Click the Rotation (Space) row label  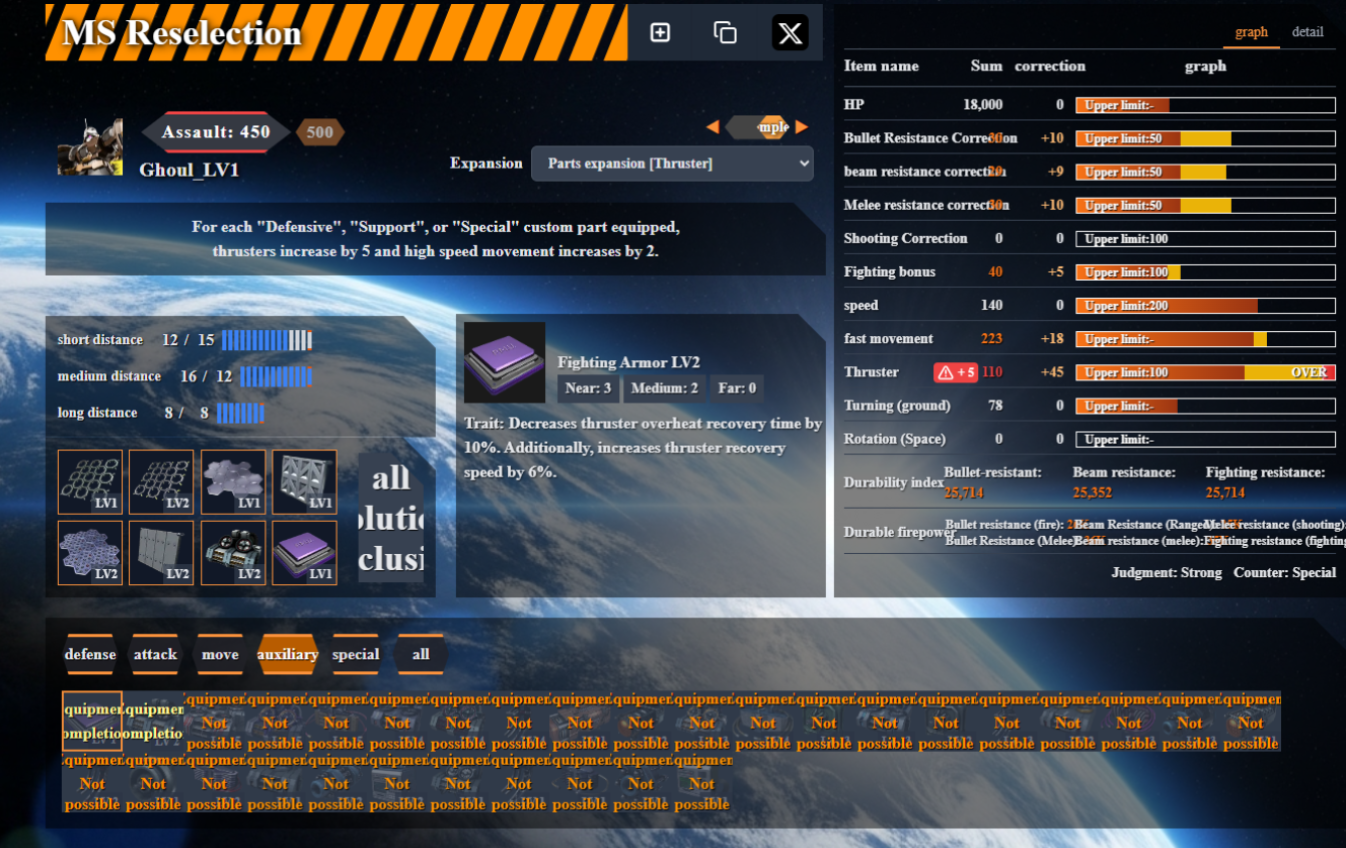894,439
